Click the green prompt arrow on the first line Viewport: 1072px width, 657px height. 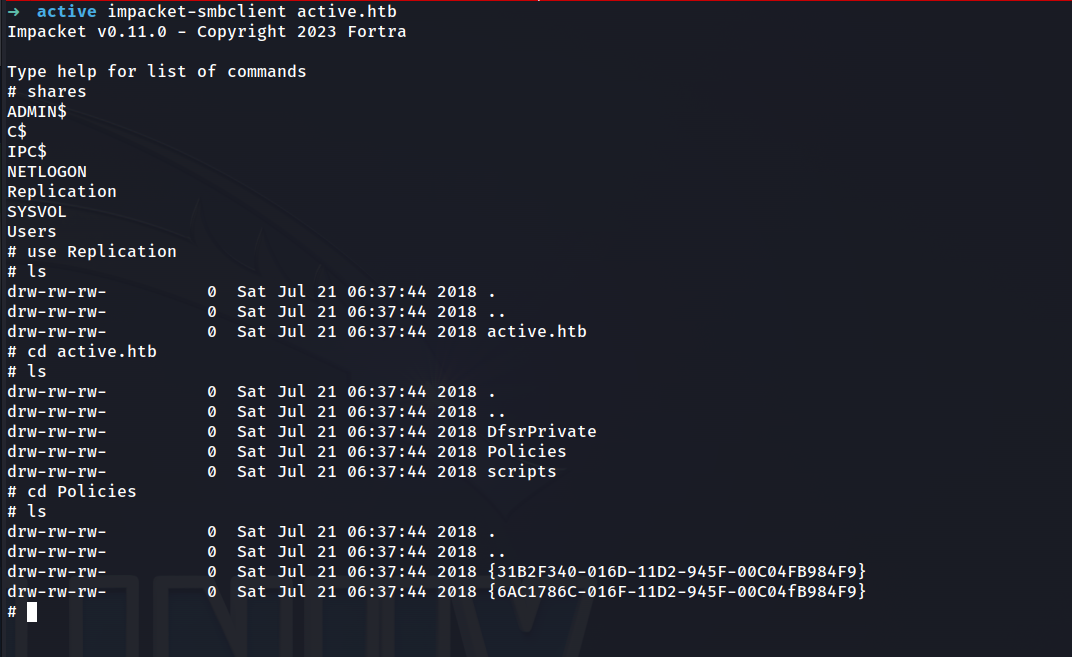click(13, 12)
